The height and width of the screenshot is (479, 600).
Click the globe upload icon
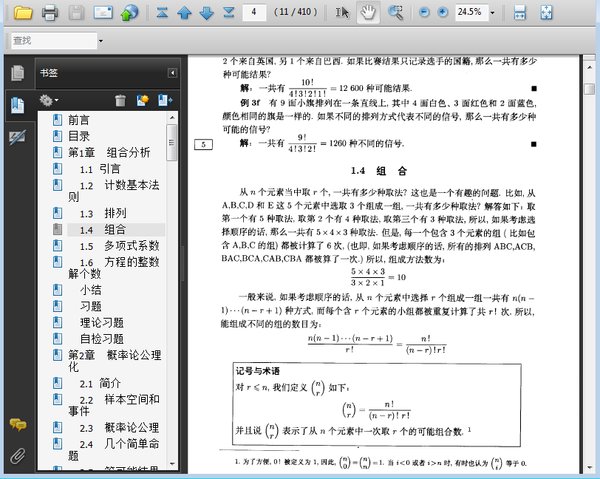pyautogui.click(x=129, y=12)
